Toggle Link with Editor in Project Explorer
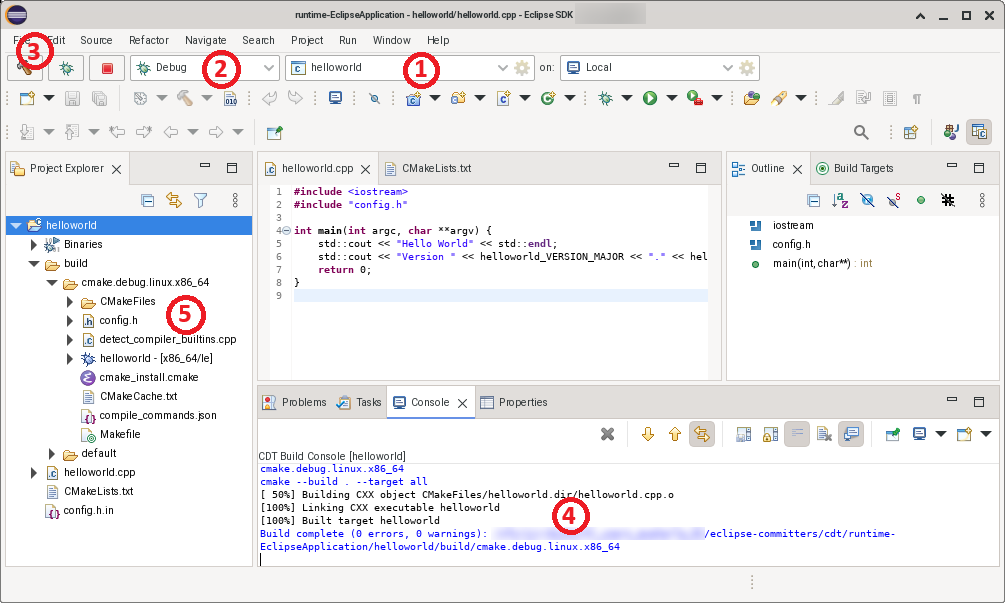 click(174, 201)
